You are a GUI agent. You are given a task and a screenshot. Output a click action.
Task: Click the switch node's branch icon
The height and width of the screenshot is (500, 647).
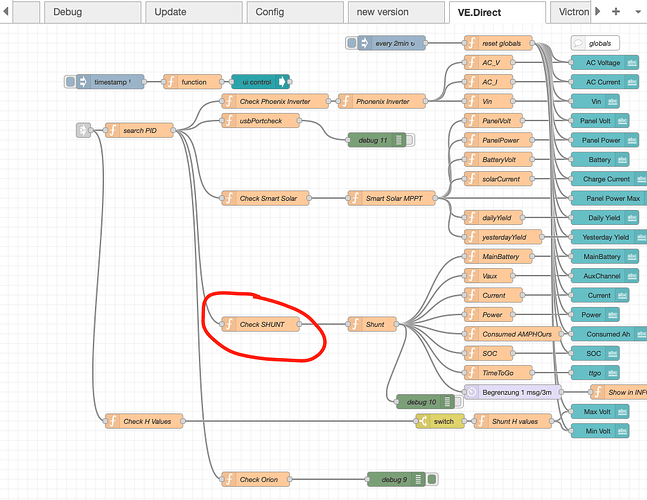(x=424, y=421)
